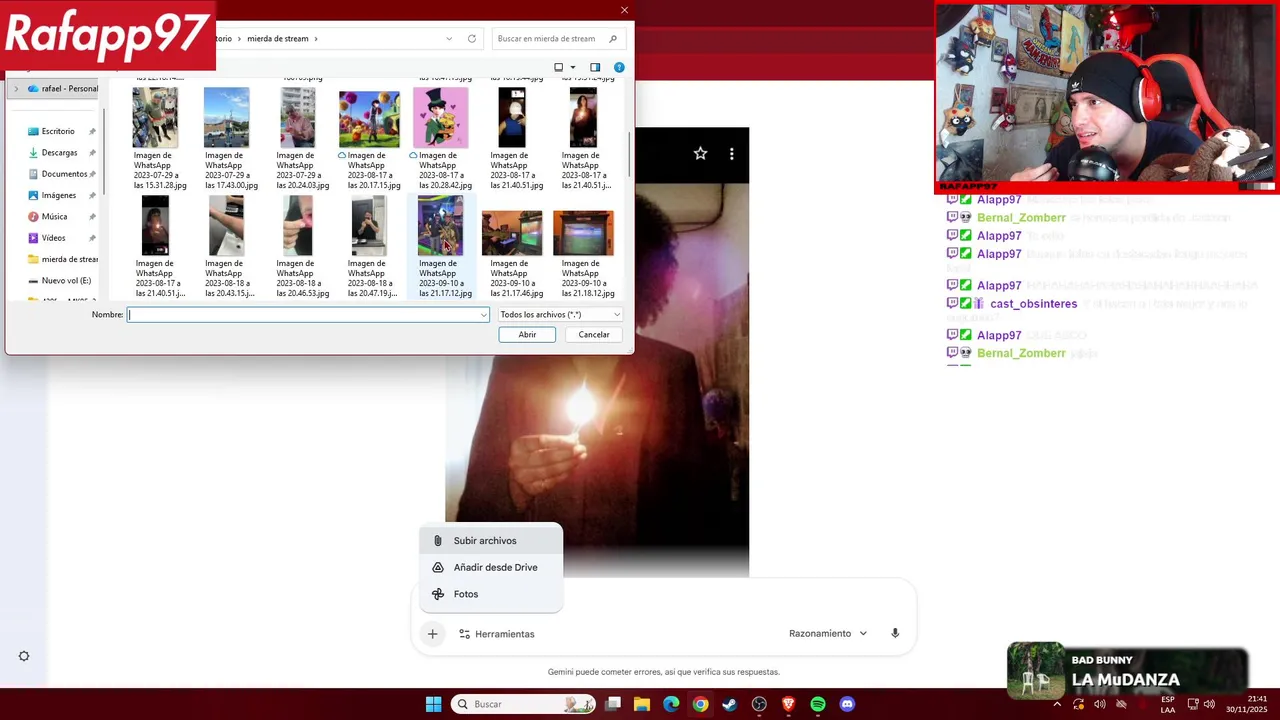Open Gemini settings gear icon

pos(24,656)
